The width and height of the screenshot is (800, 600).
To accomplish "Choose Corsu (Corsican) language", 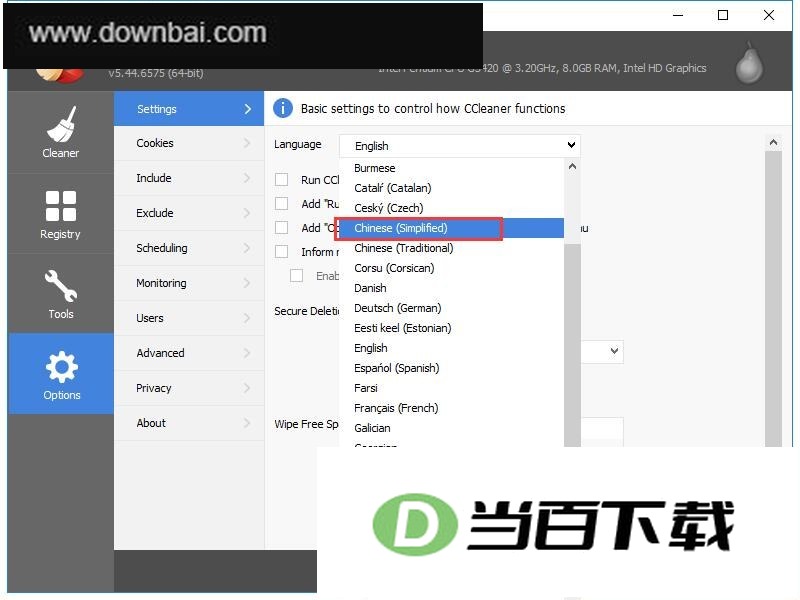I will pos(452,268).
